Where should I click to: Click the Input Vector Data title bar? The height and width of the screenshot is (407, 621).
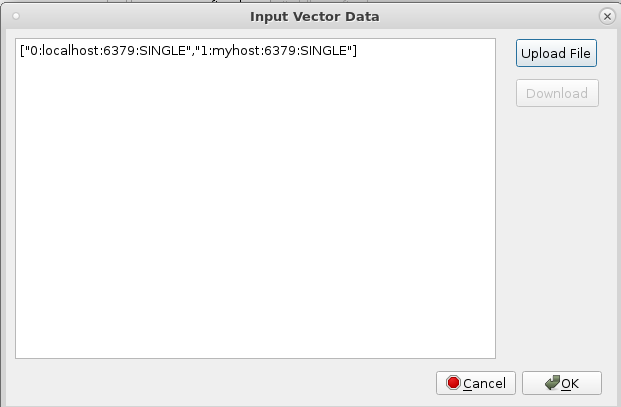pyautogui.click(x=314, y=16)
